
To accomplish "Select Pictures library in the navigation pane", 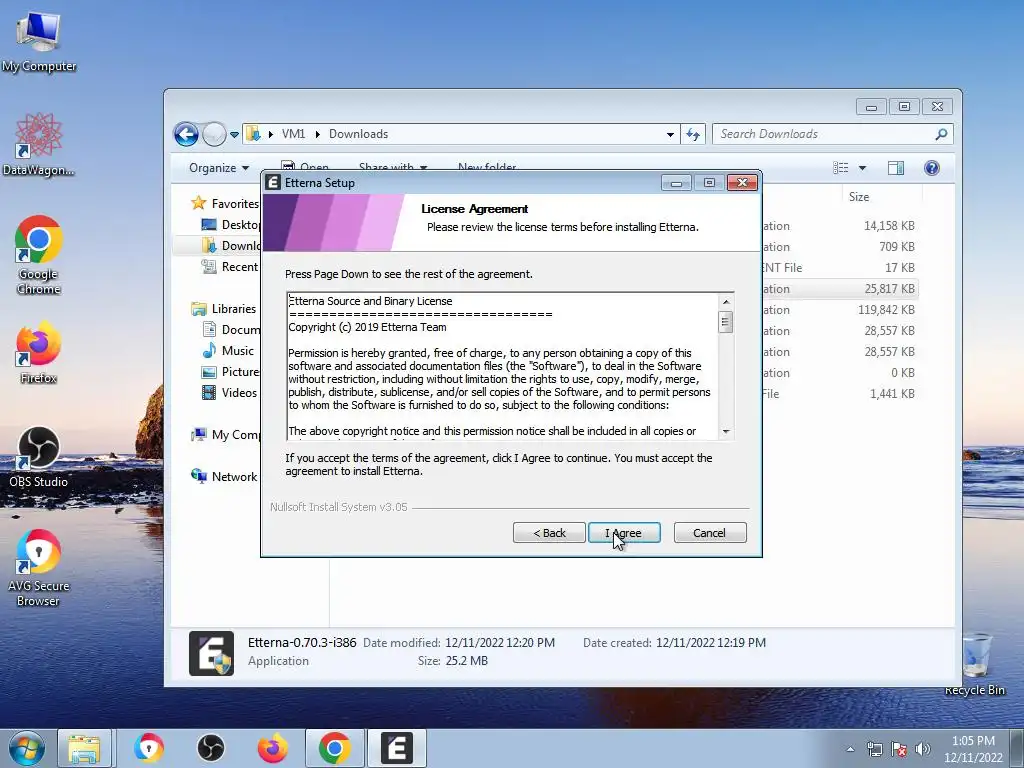I will coord(231,372).
